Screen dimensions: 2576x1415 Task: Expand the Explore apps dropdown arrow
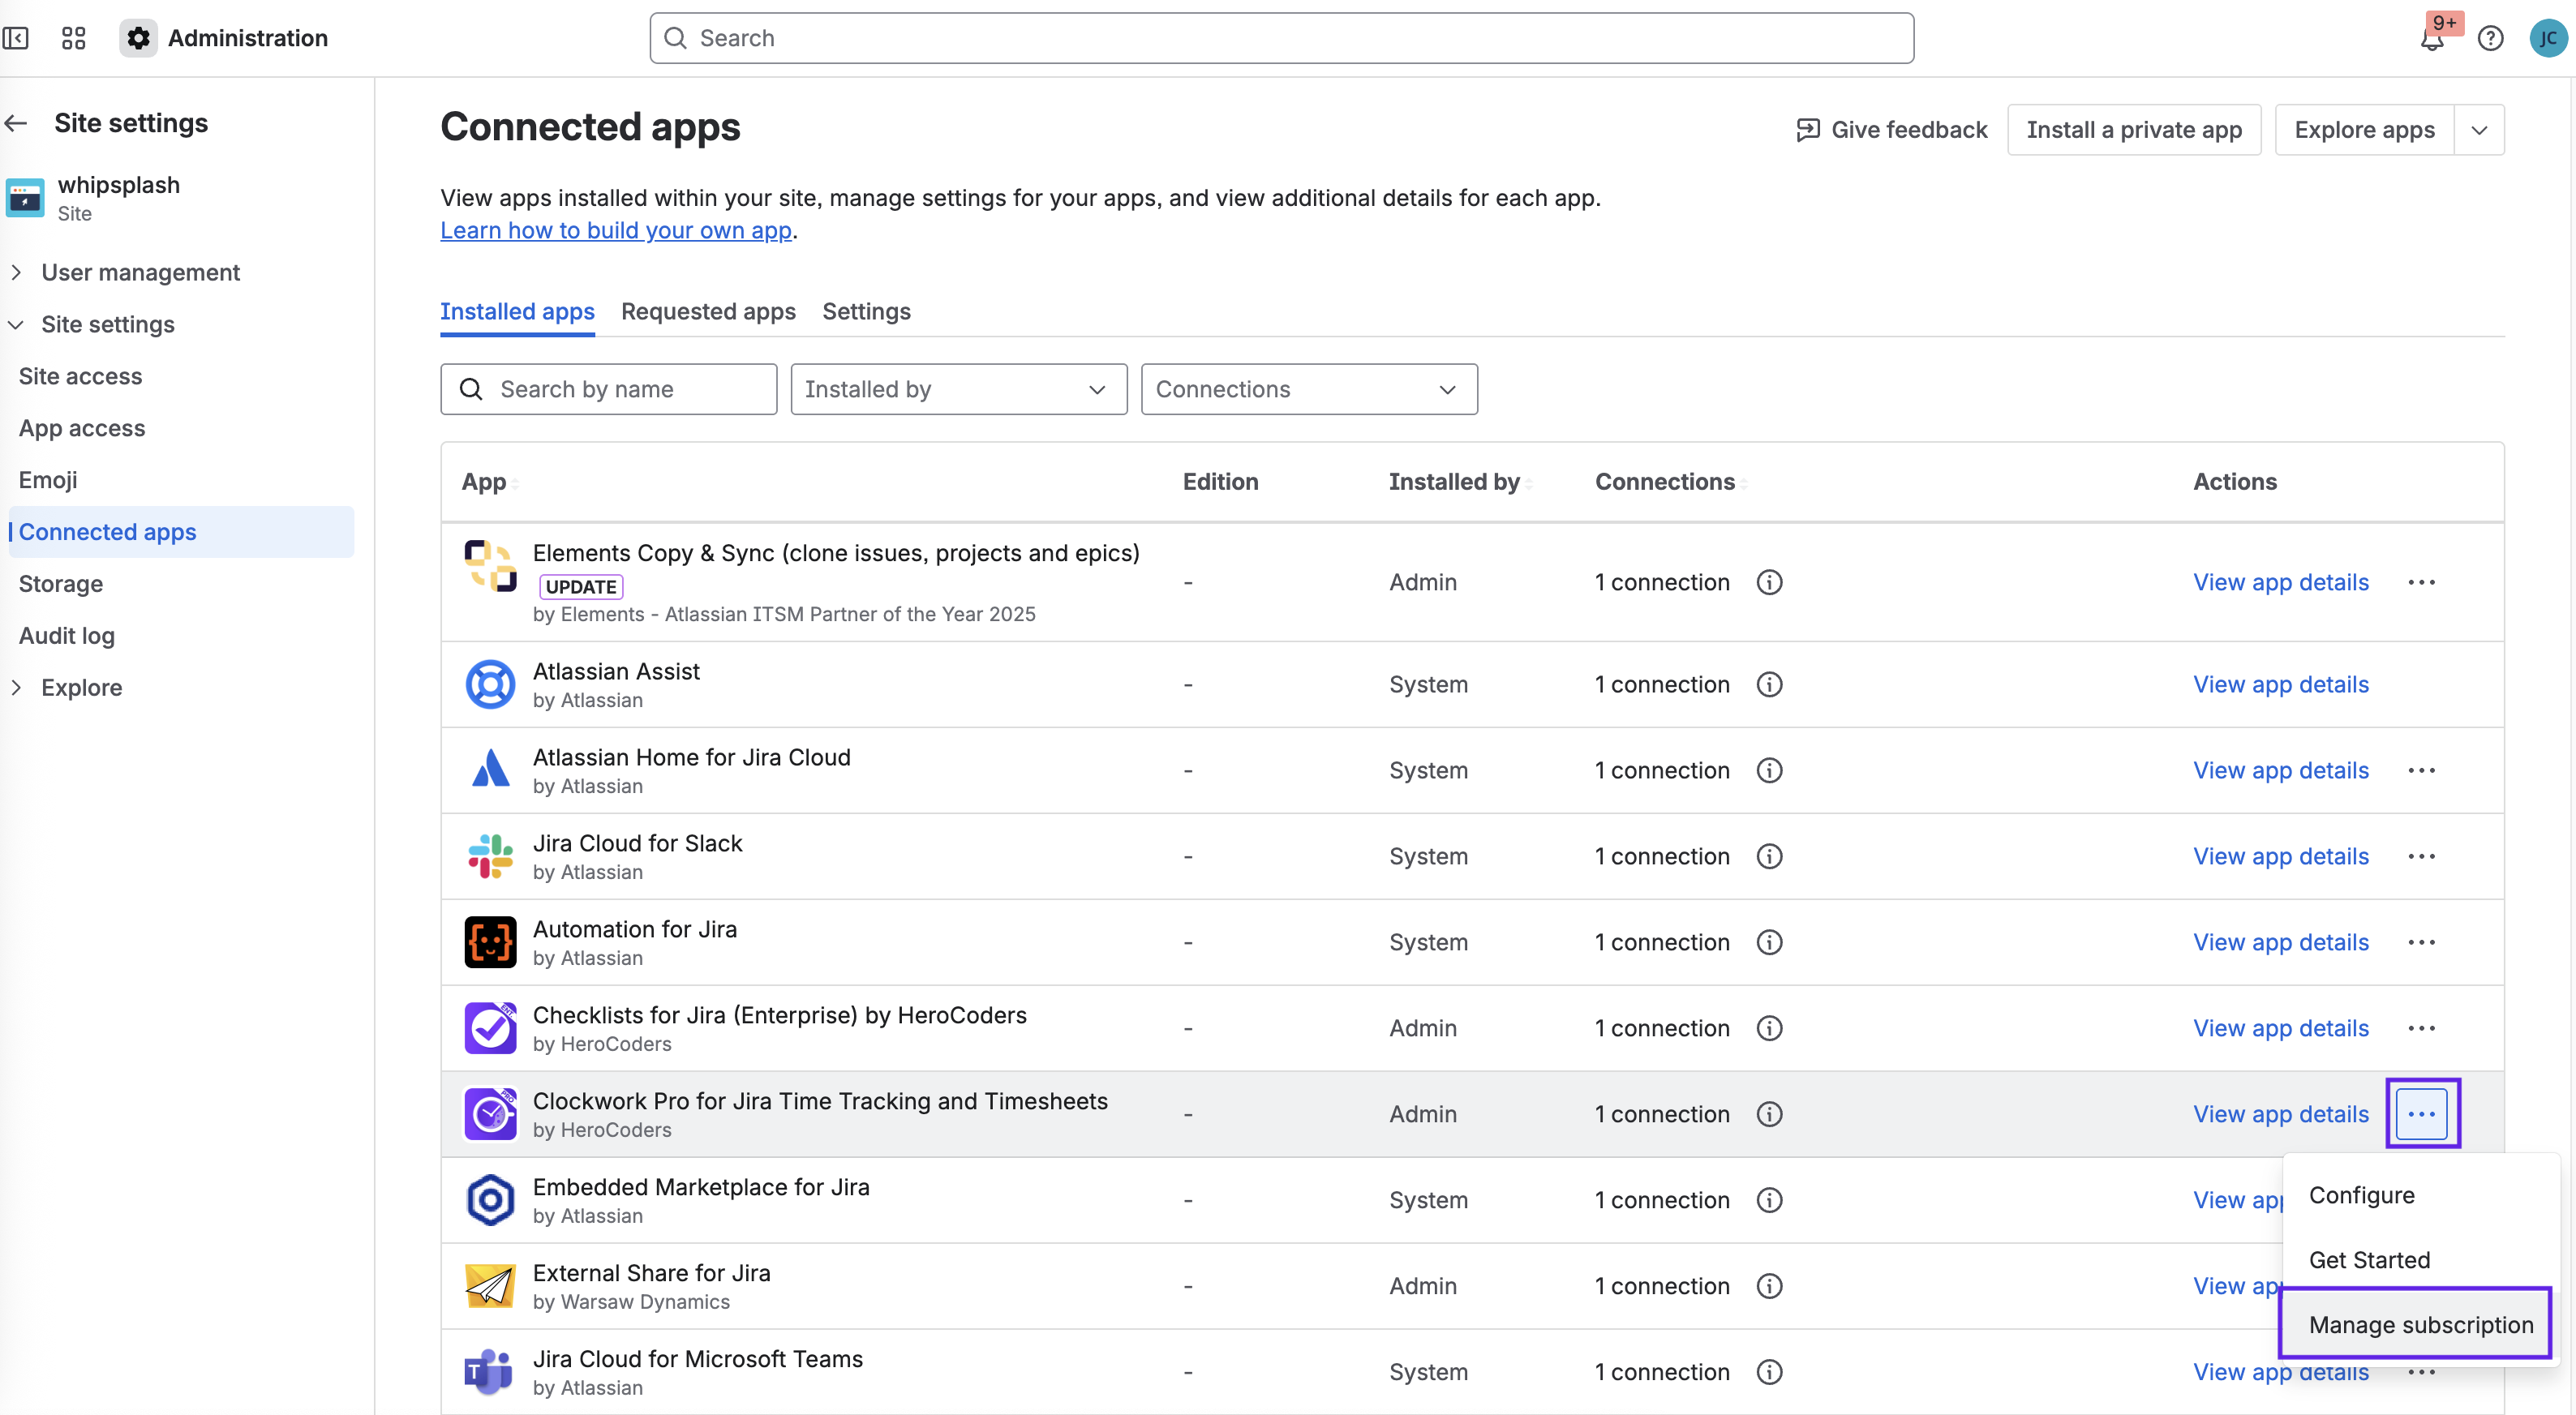[x=2479, y=130]
